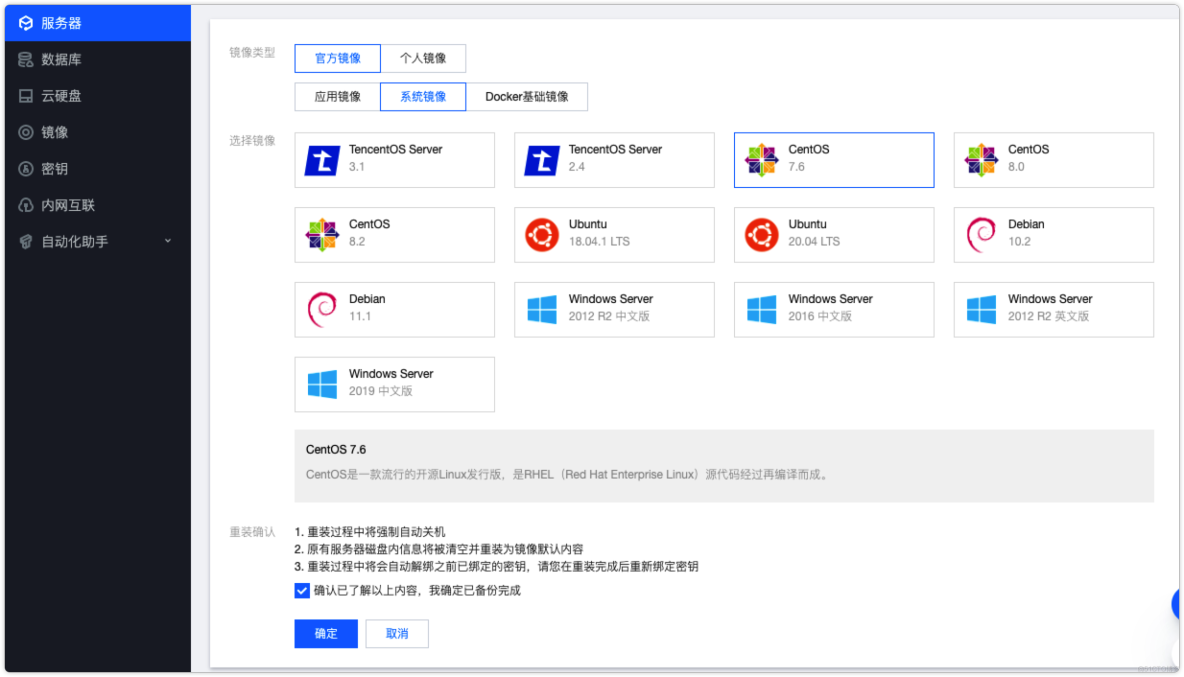The image size is (1184, 677).
Task: Select the 系统镜像 tab
Action: click(423, 97)
